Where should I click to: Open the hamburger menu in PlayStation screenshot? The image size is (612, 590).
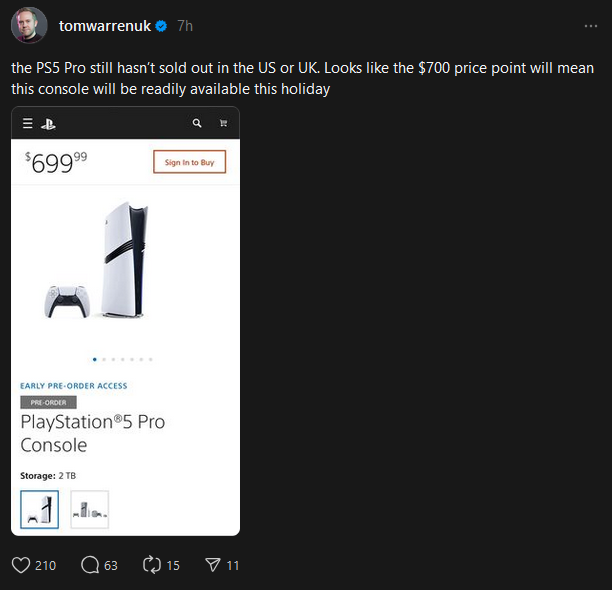28,123
